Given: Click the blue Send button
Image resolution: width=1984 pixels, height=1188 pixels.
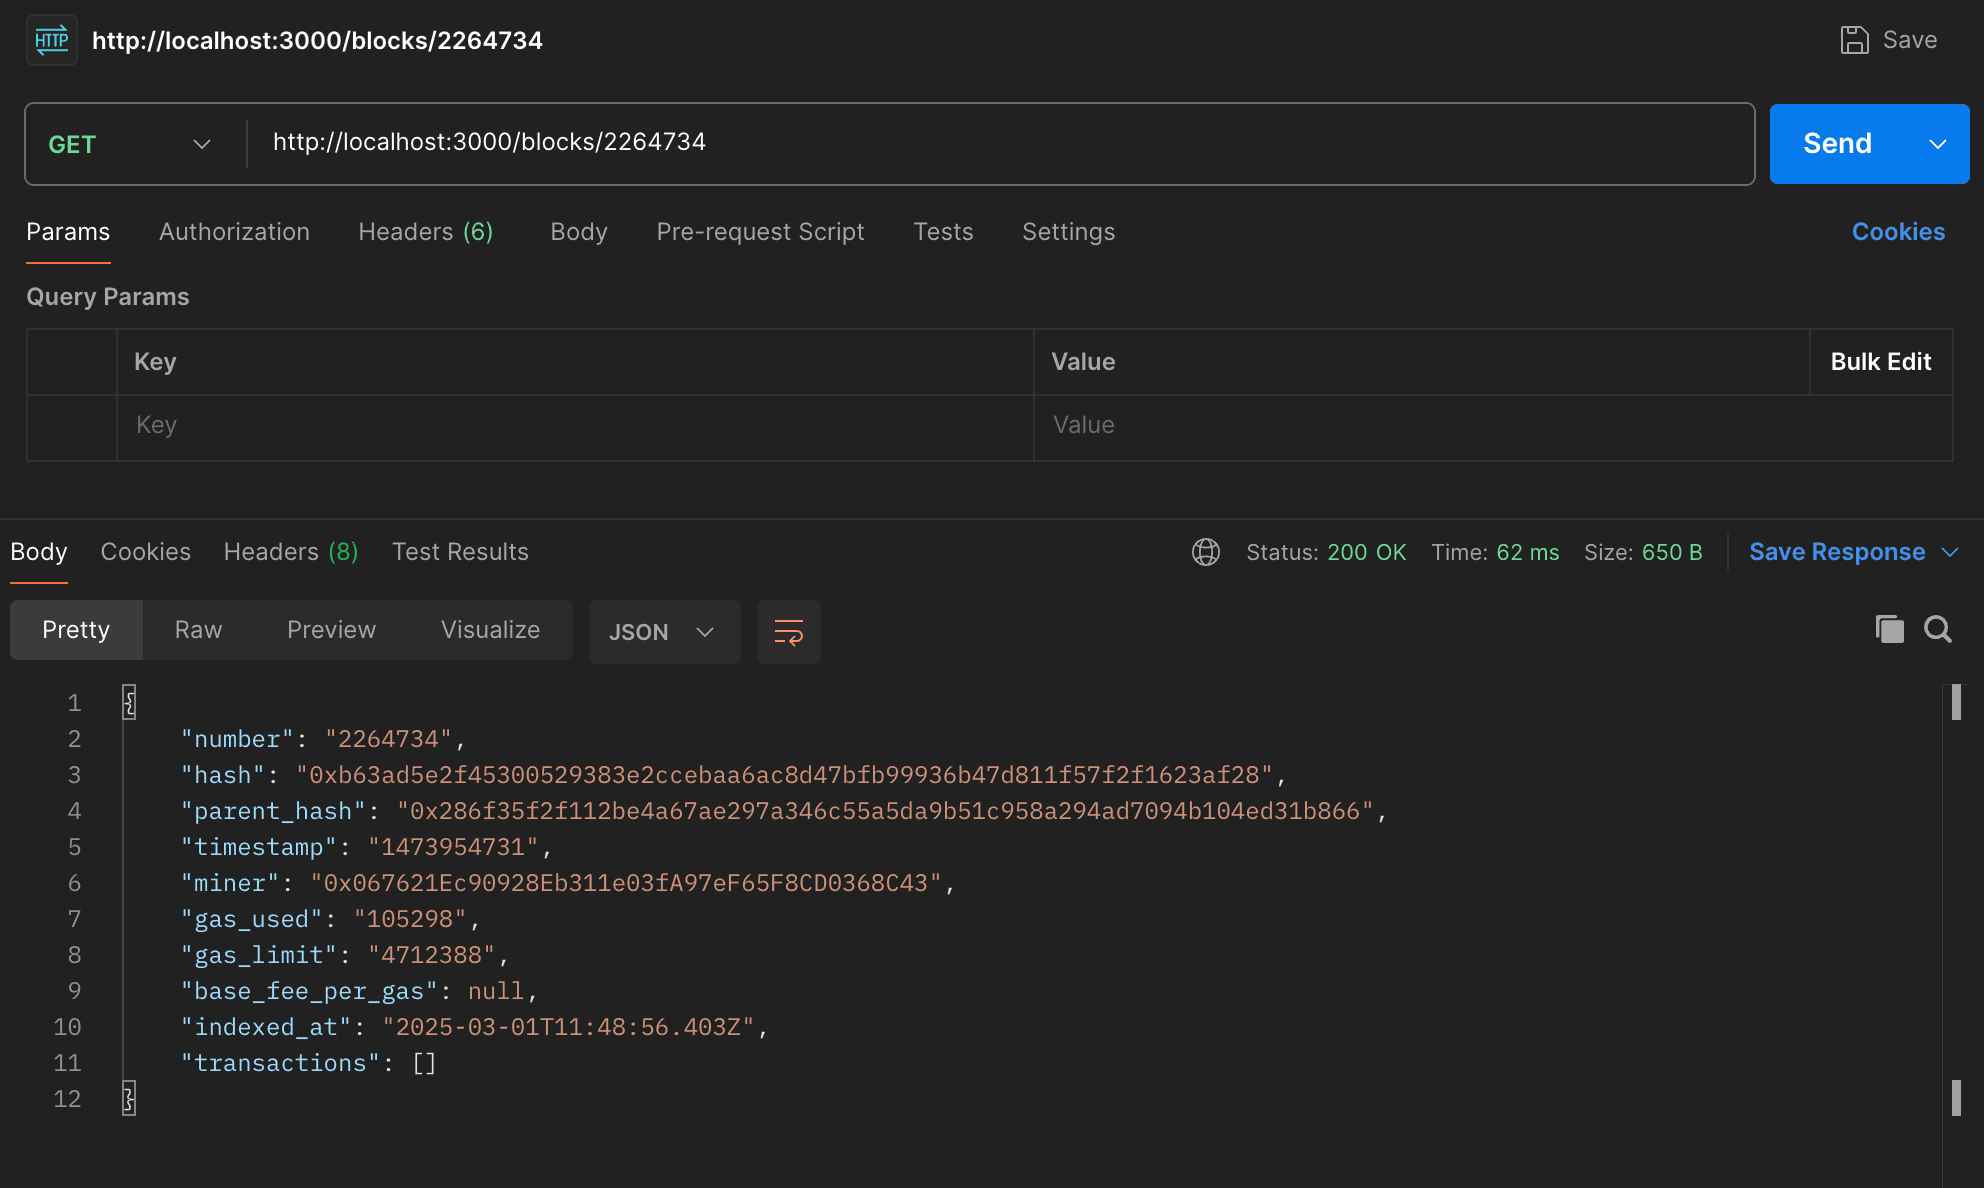Looking at the screenshot, I should (x=1837, y=144).
